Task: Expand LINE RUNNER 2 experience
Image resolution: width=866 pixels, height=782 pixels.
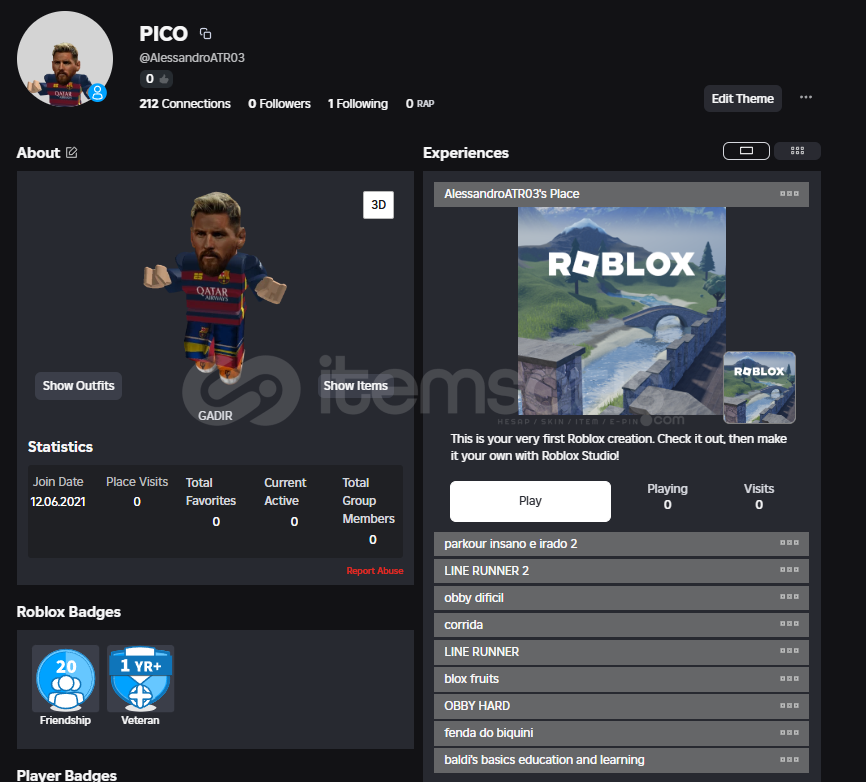Action: (621, 571)
